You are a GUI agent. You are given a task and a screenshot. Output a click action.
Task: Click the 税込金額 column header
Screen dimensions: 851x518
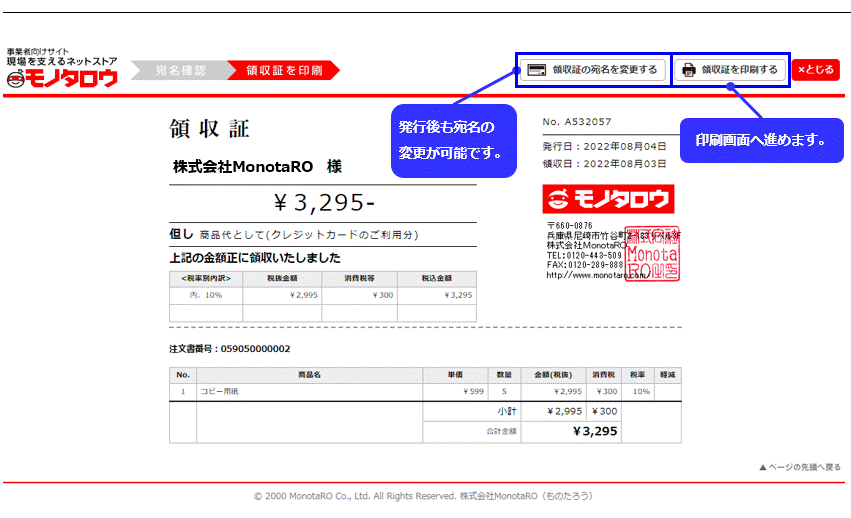click(x=437, y=279)
